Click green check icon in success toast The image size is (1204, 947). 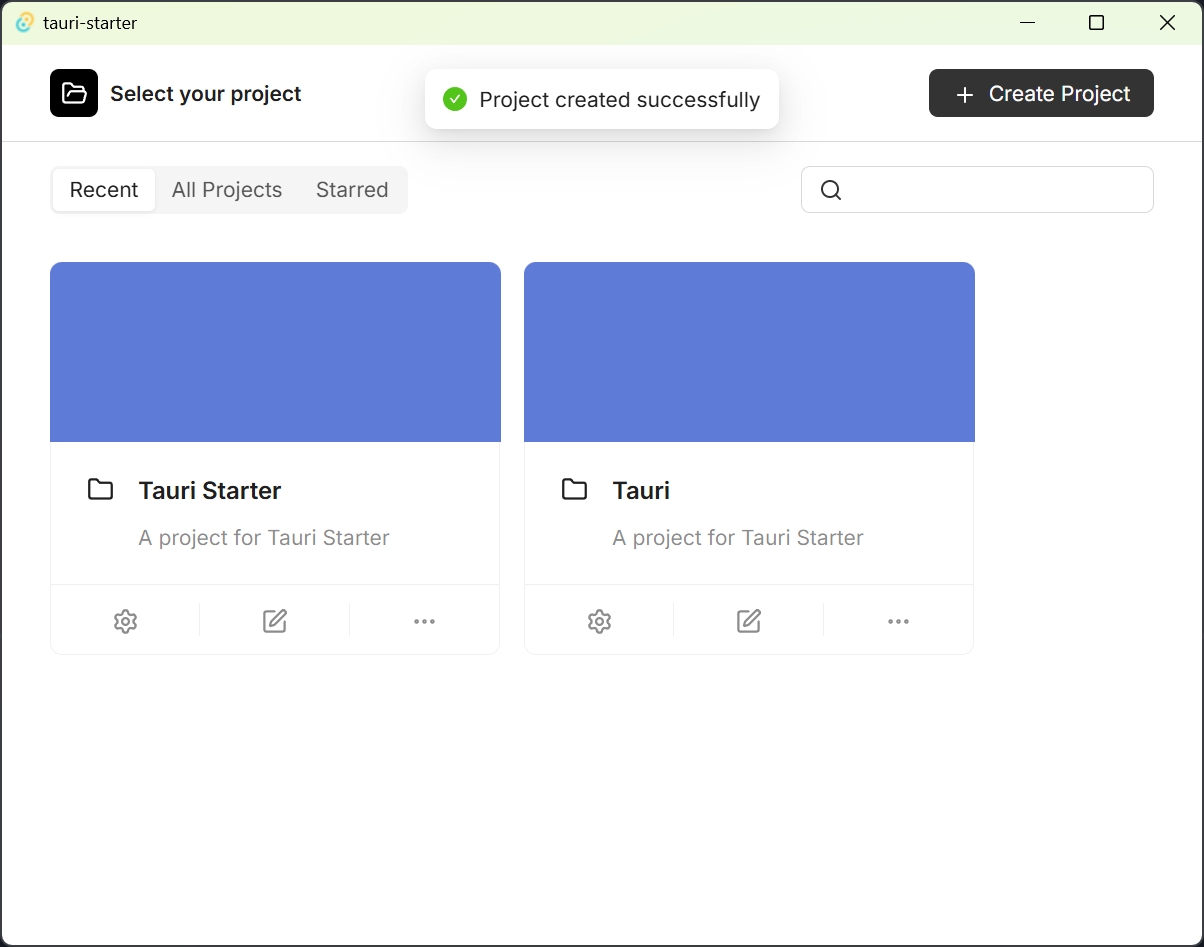click(455, 99)
